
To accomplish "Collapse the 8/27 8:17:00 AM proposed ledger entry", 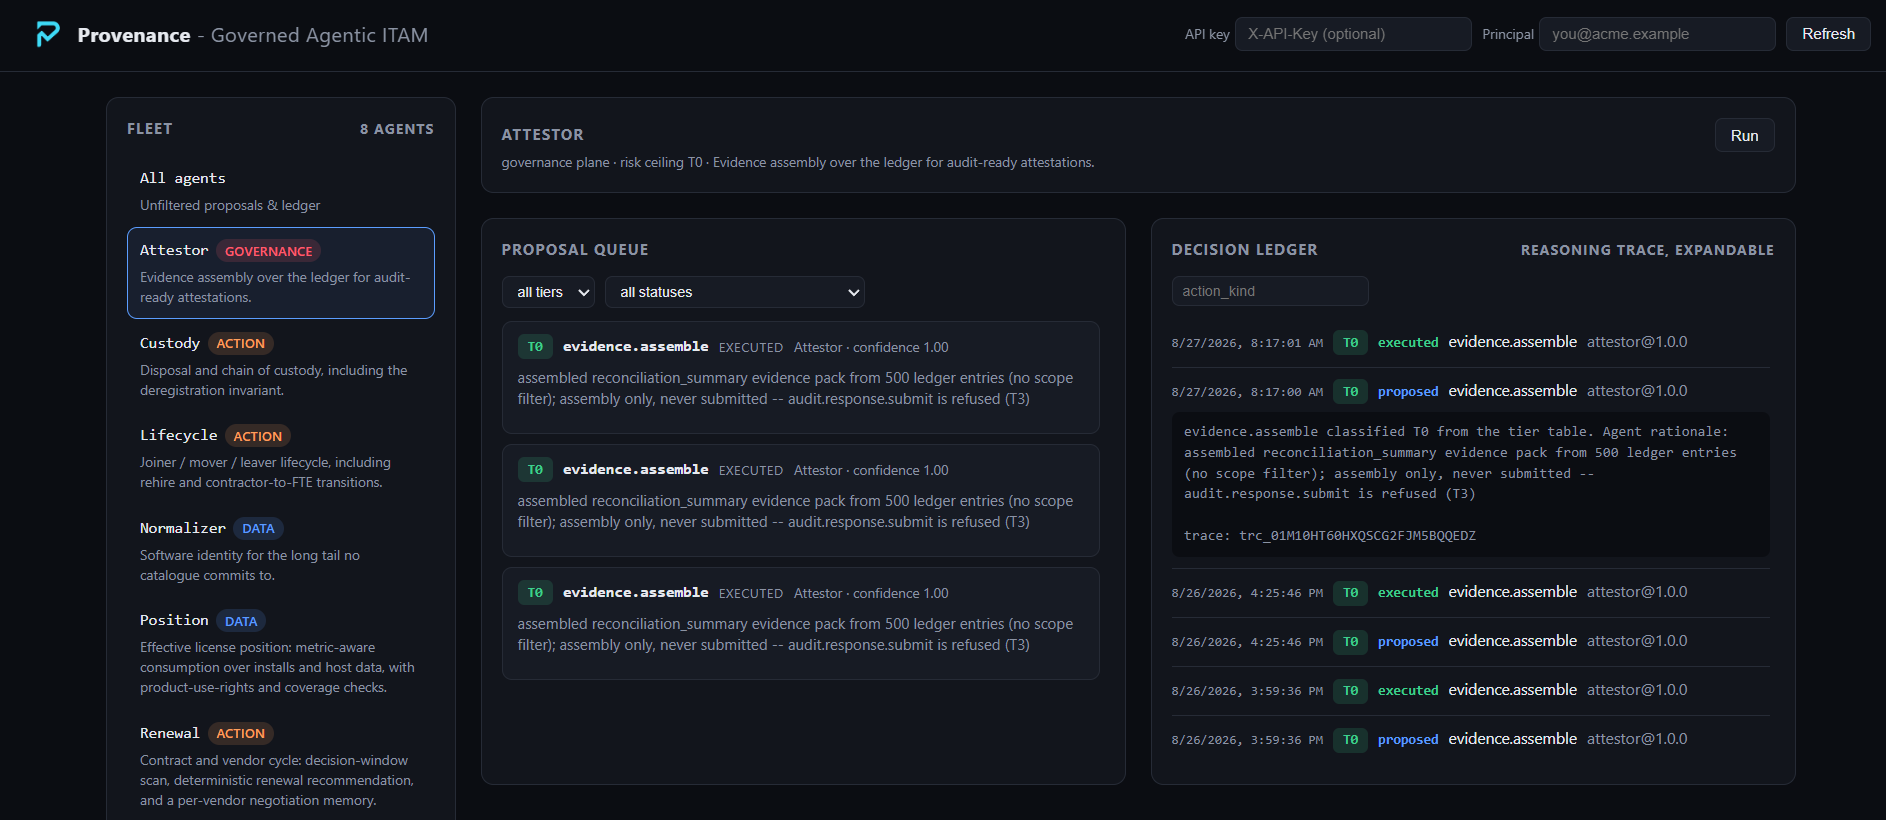I will [1470, 391].
